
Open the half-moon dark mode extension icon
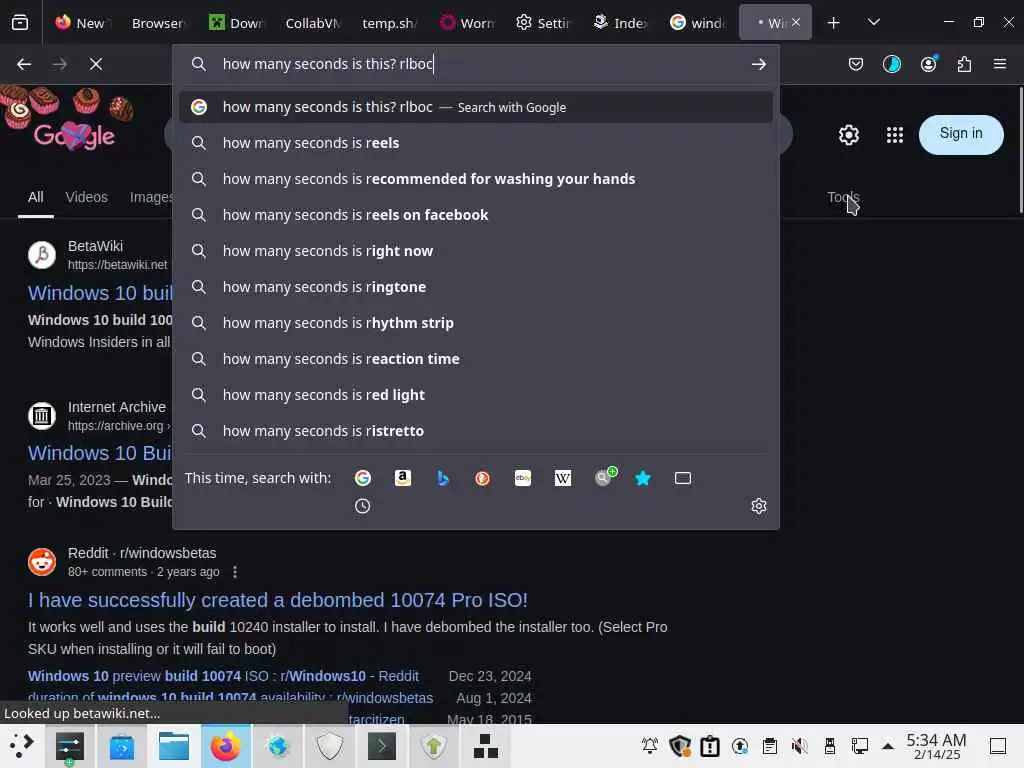(891, 64)
